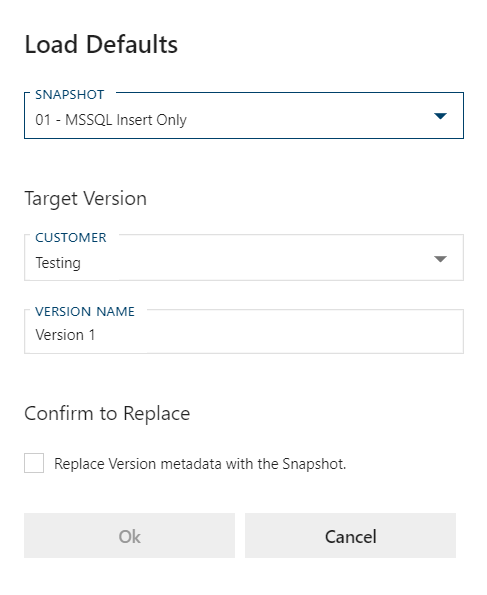Click the Customer dropdown arrow icon

pos(440,259)
